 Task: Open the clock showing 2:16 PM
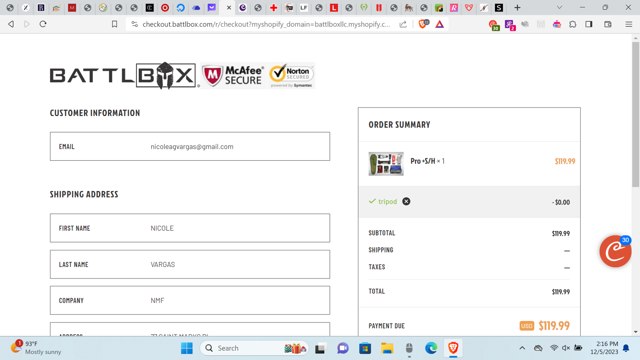604,348
